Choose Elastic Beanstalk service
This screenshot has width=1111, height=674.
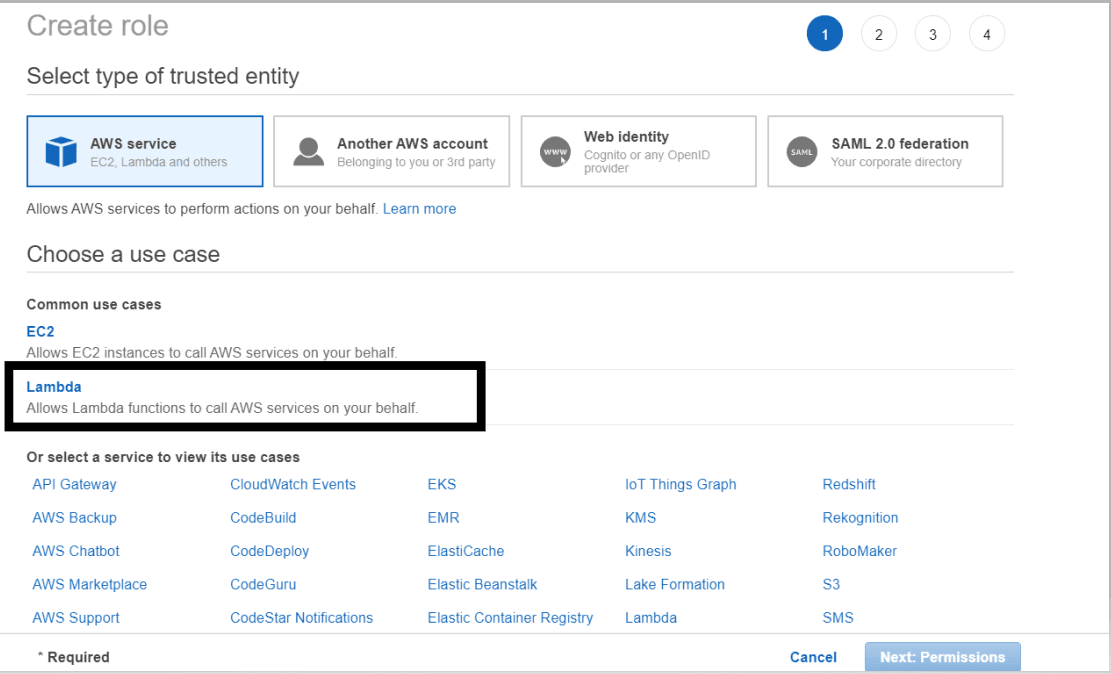(x=483, y=585)
